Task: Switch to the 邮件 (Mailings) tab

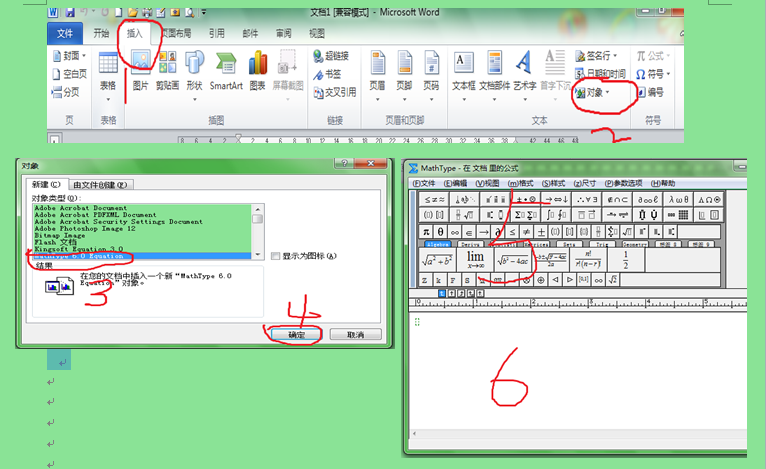Action: coord(250,33)
